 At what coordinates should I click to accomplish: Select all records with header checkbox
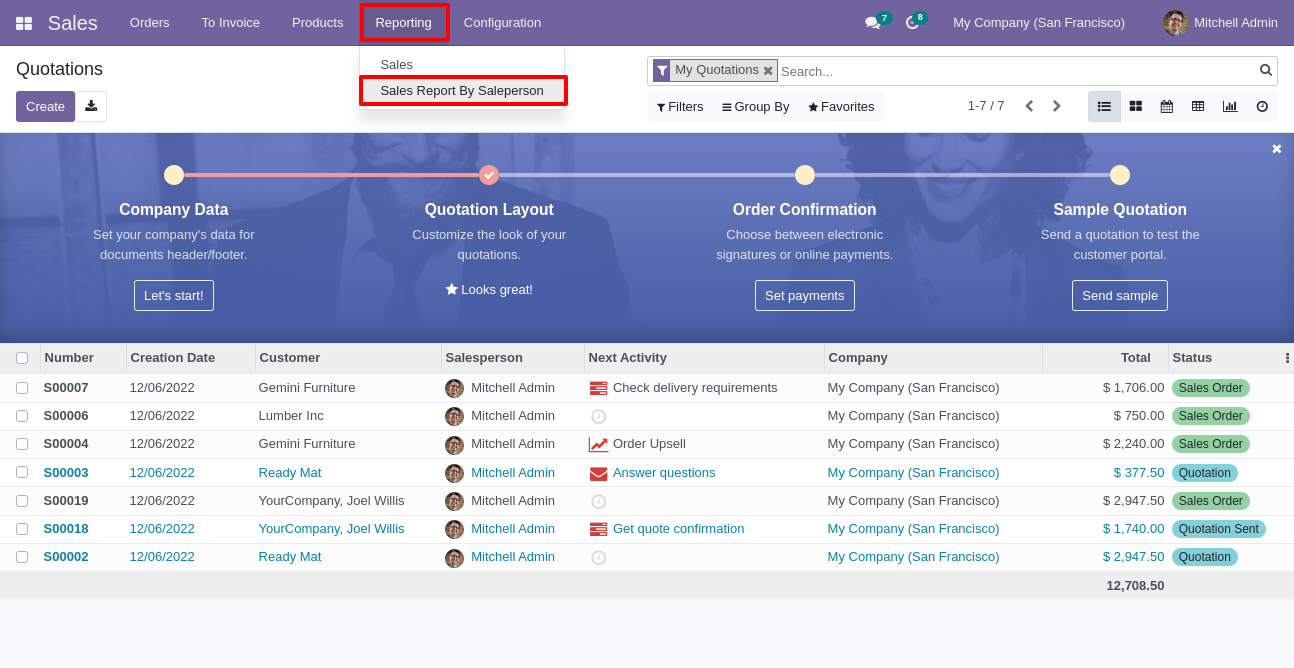click(22, 358)
